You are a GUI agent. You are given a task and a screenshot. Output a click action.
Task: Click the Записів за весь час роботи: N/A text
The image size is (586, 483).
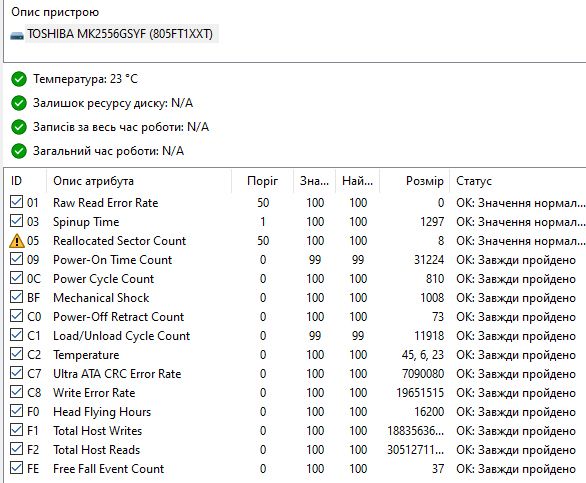[x=121, y=127]
